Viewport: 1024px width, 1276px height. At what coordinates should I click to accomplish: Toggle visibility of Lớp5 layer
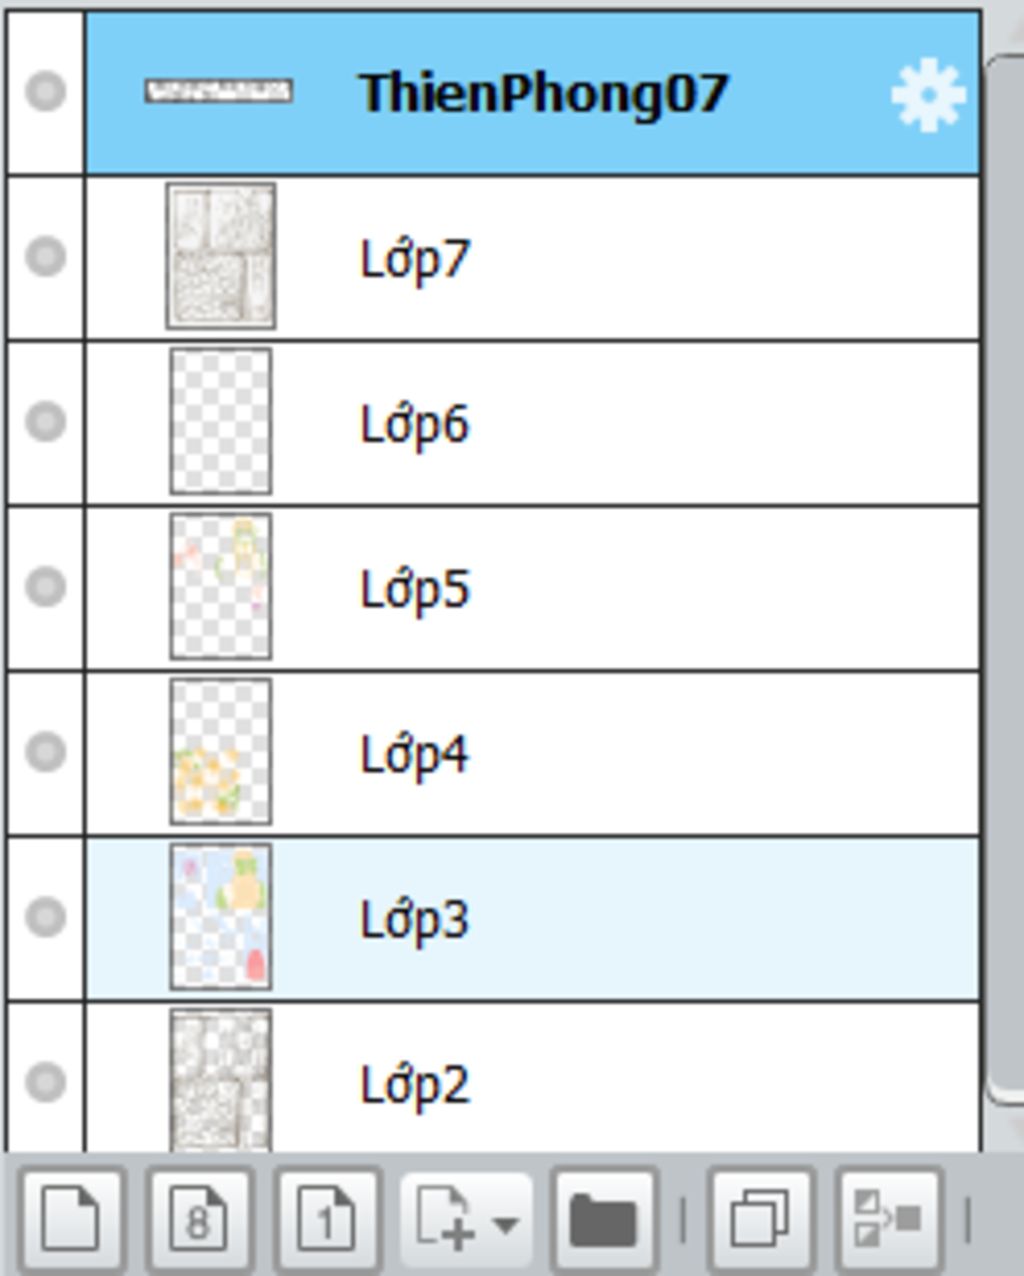click(x=45, y=586)
